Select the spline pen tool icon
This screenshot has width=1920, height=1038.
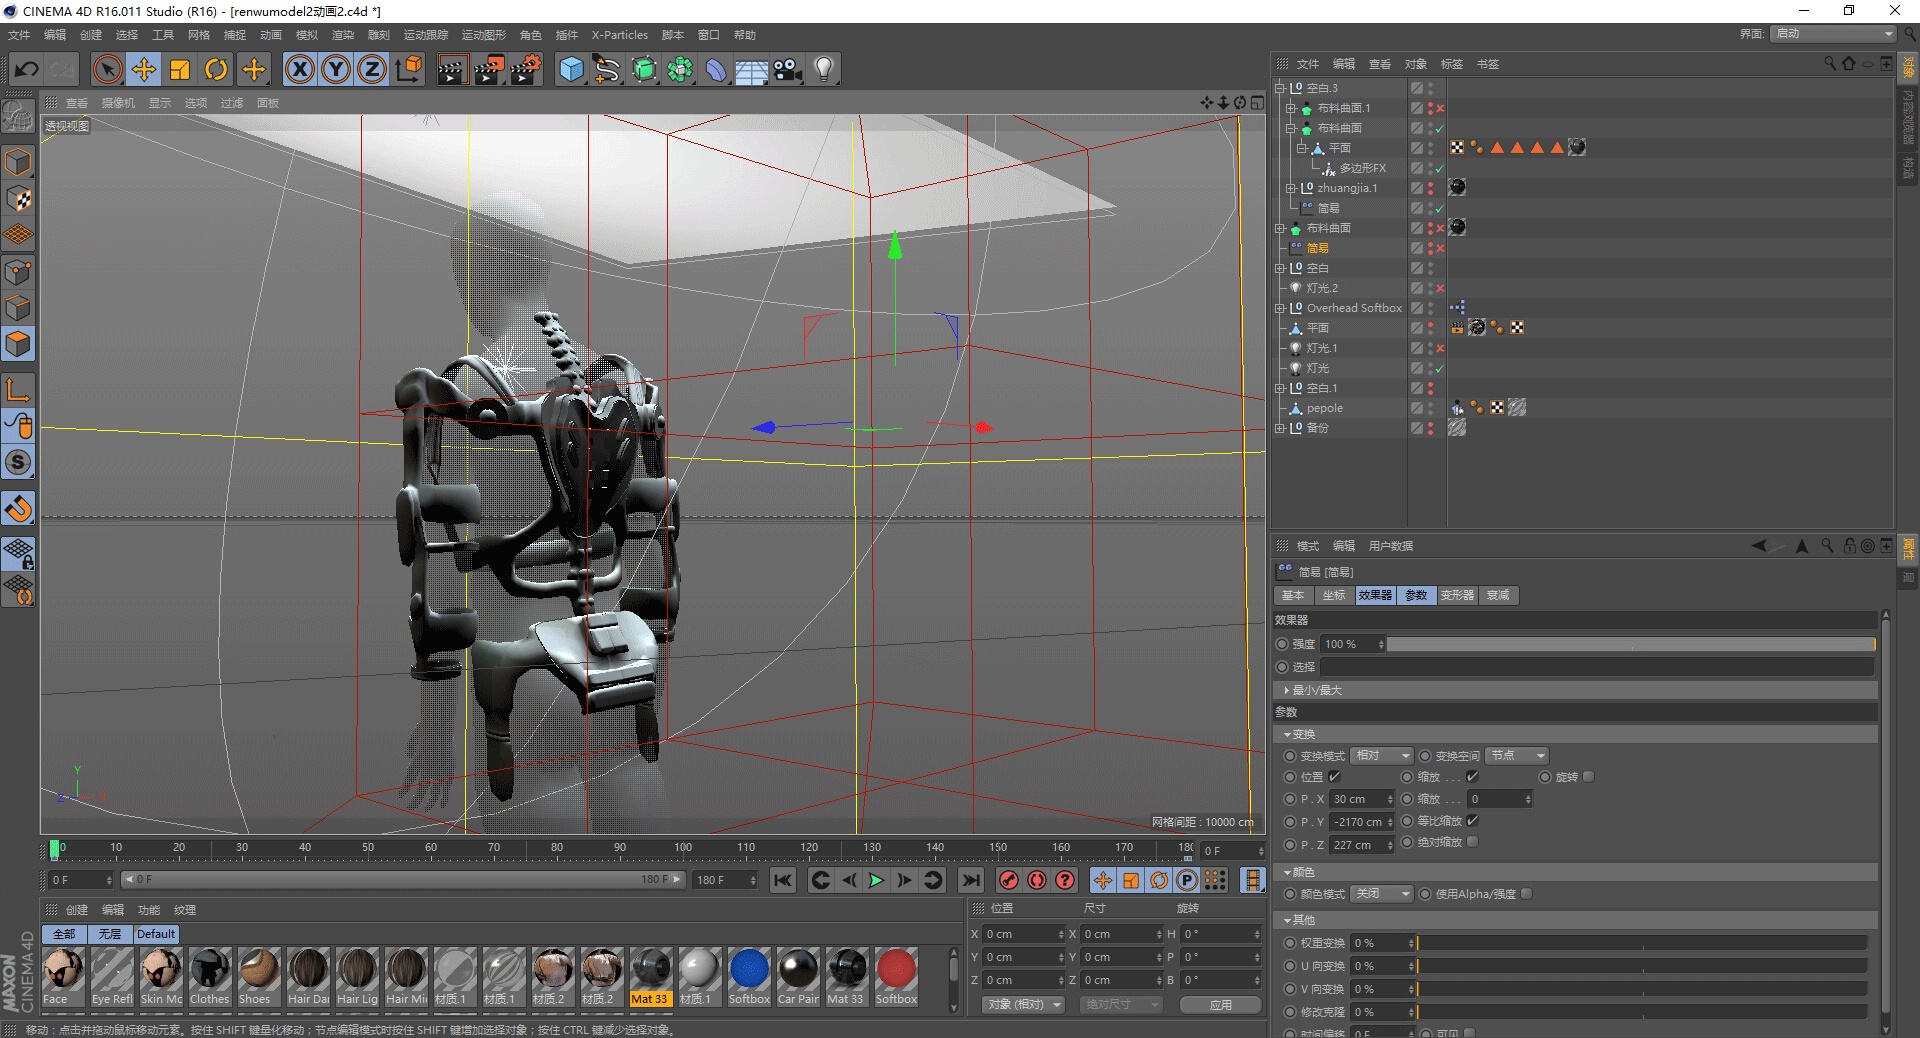[607, 69]
